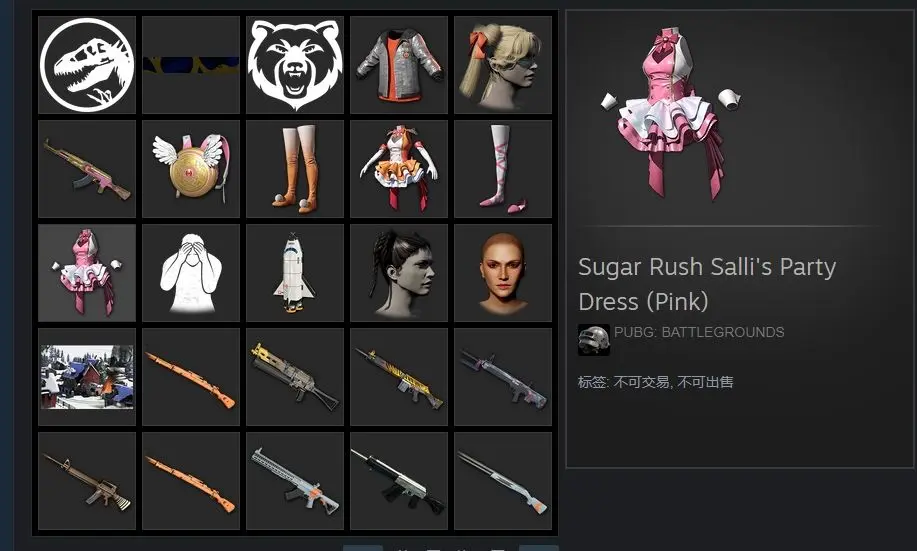
Task: Open the silver and orange jacket item
Action: click(399, 65)
